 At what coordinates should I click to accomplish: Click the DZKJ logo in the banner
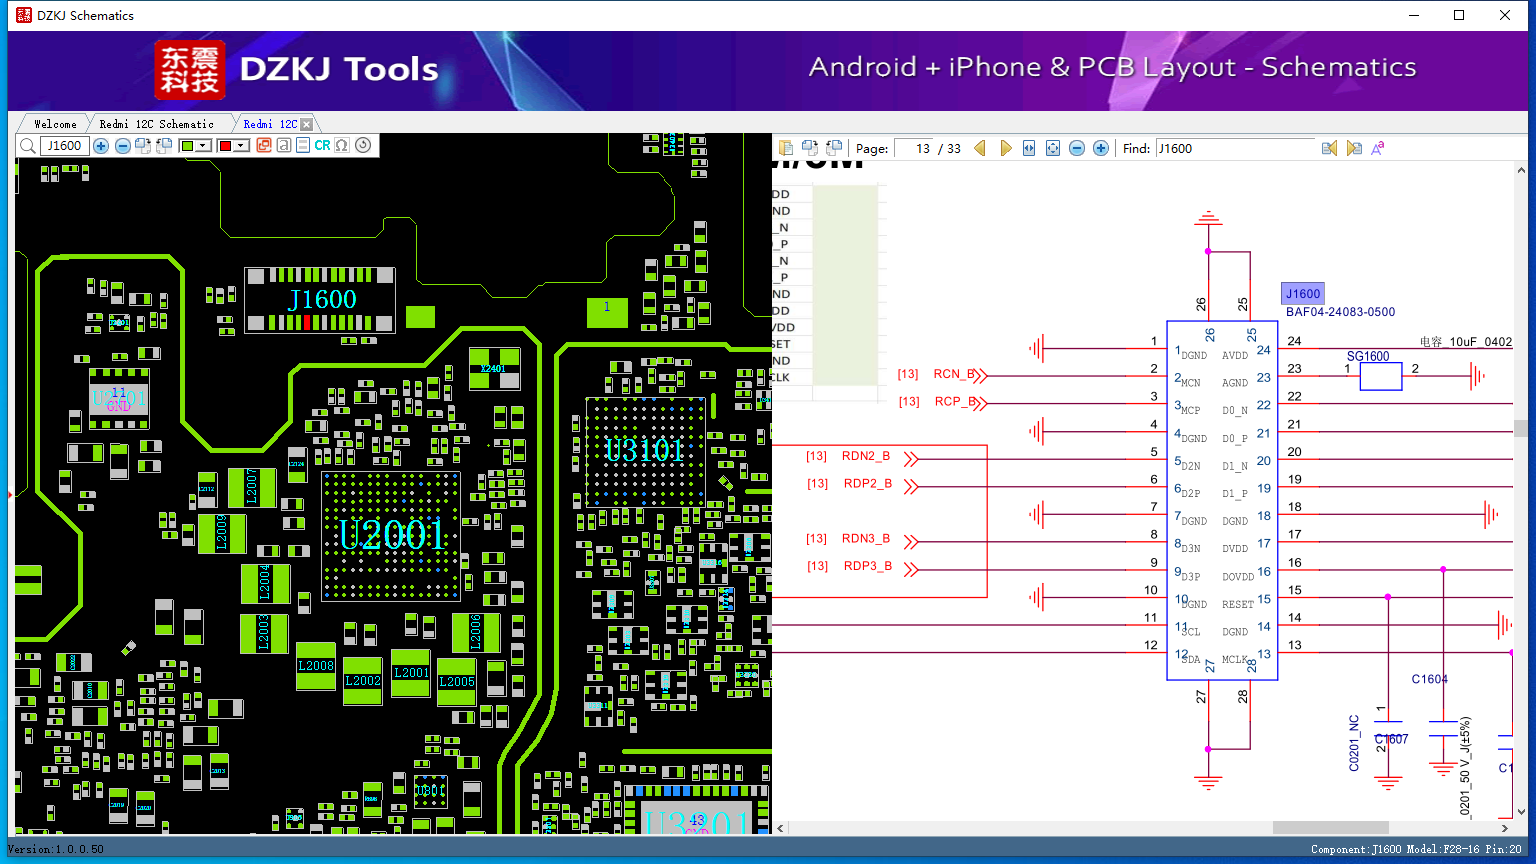click(190, 70)
